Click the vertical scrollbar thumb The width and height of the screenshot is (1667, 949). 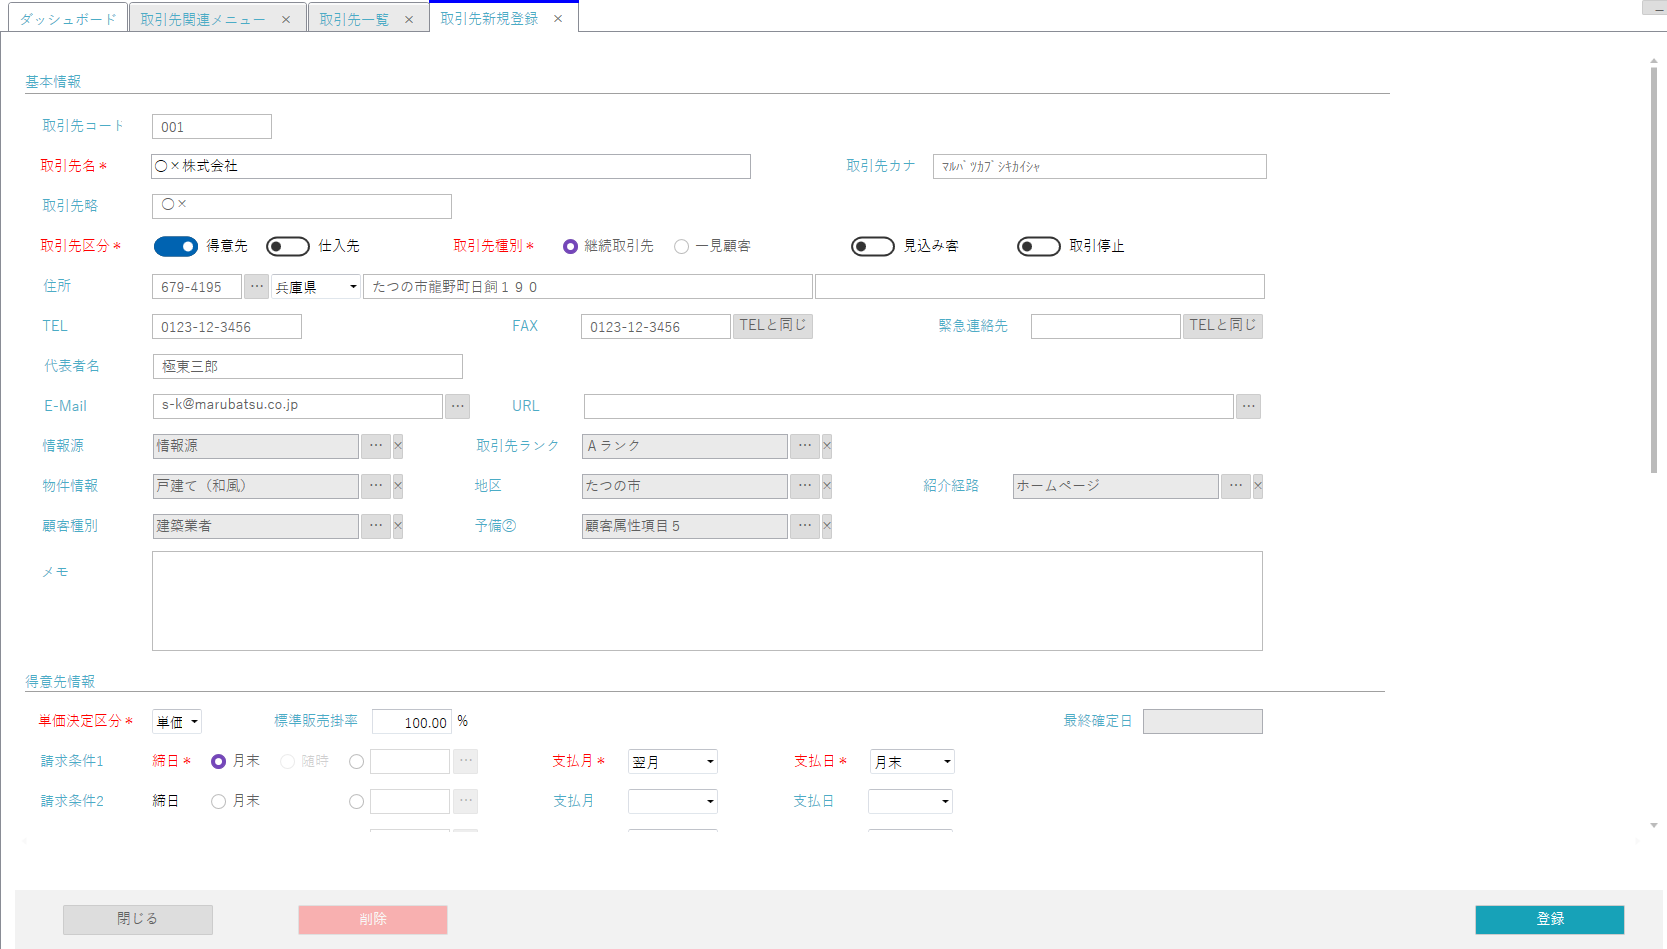coord(1654,270)
